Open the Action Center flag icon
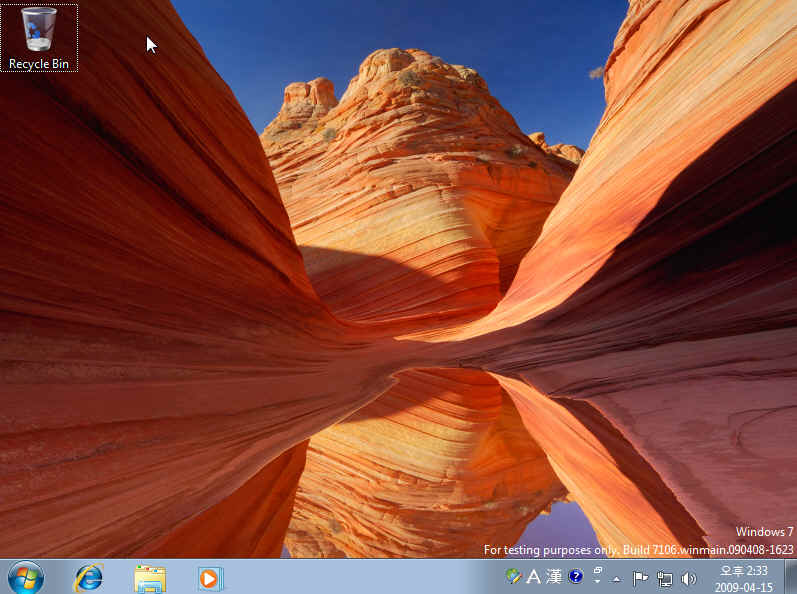The height and width of the screenshot is (594, 797). [x=640, y=578]
